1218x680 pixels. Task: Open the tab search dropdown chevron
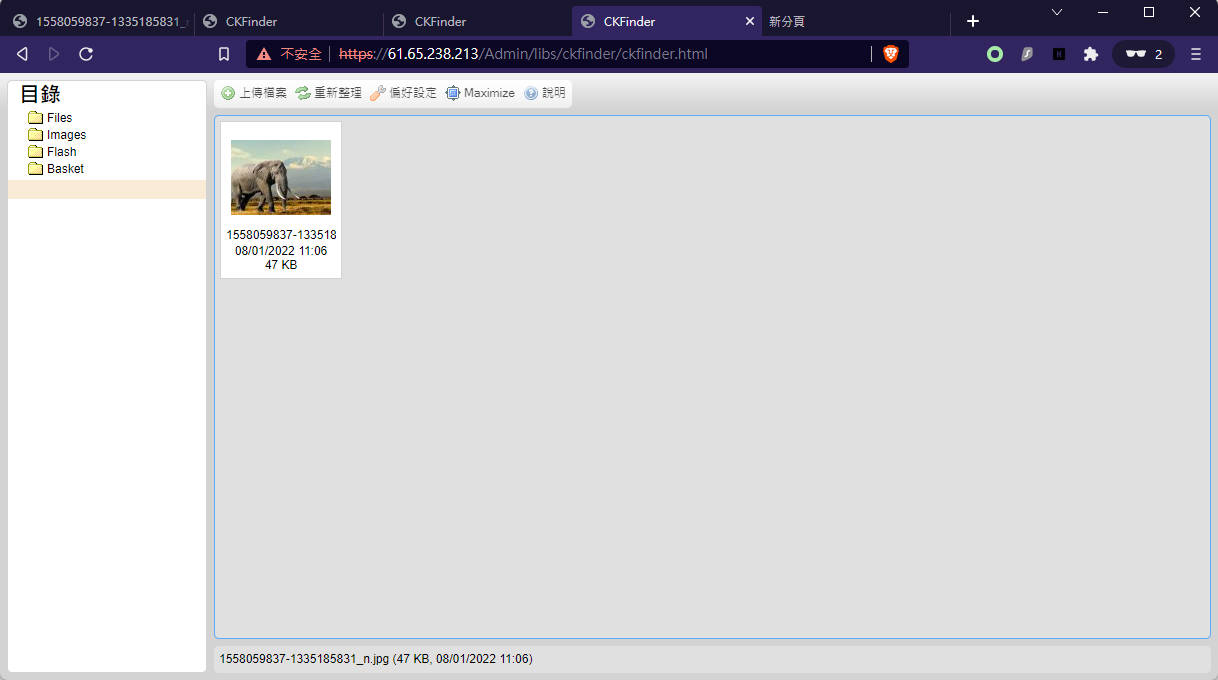1056,12
